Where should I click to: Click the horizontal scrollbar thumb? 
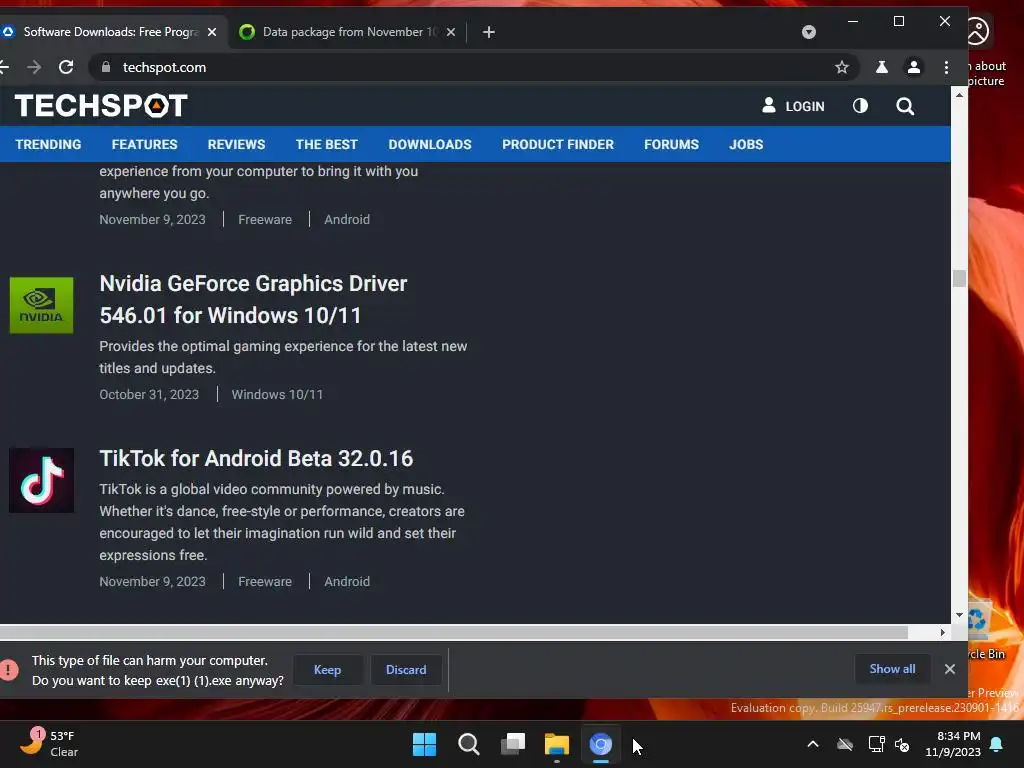point(454,632)
